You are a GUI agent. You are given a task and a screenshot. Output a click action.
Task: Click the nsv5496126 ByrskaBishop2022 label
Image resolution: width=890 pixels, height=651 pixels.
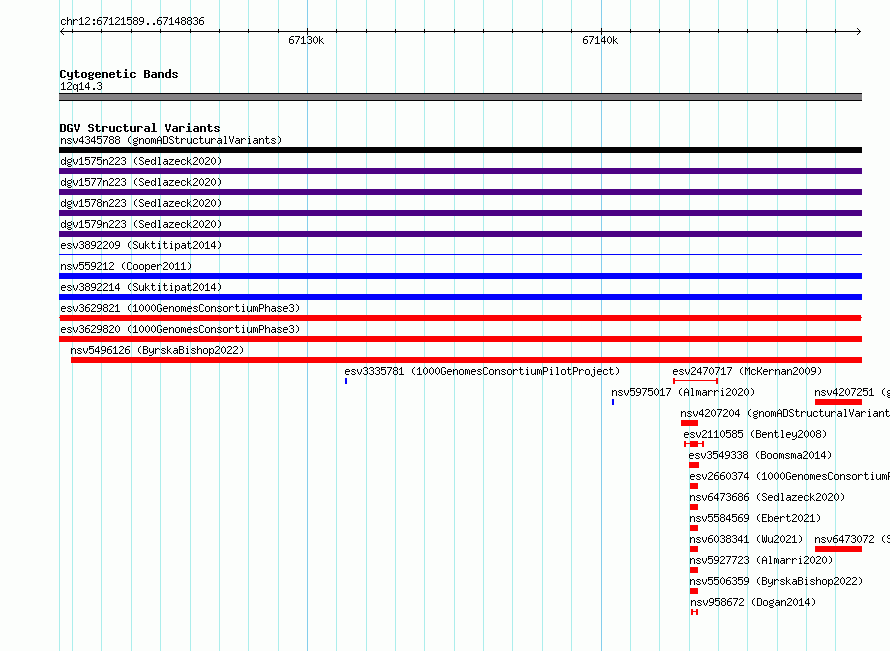click(x=157, y=350)
